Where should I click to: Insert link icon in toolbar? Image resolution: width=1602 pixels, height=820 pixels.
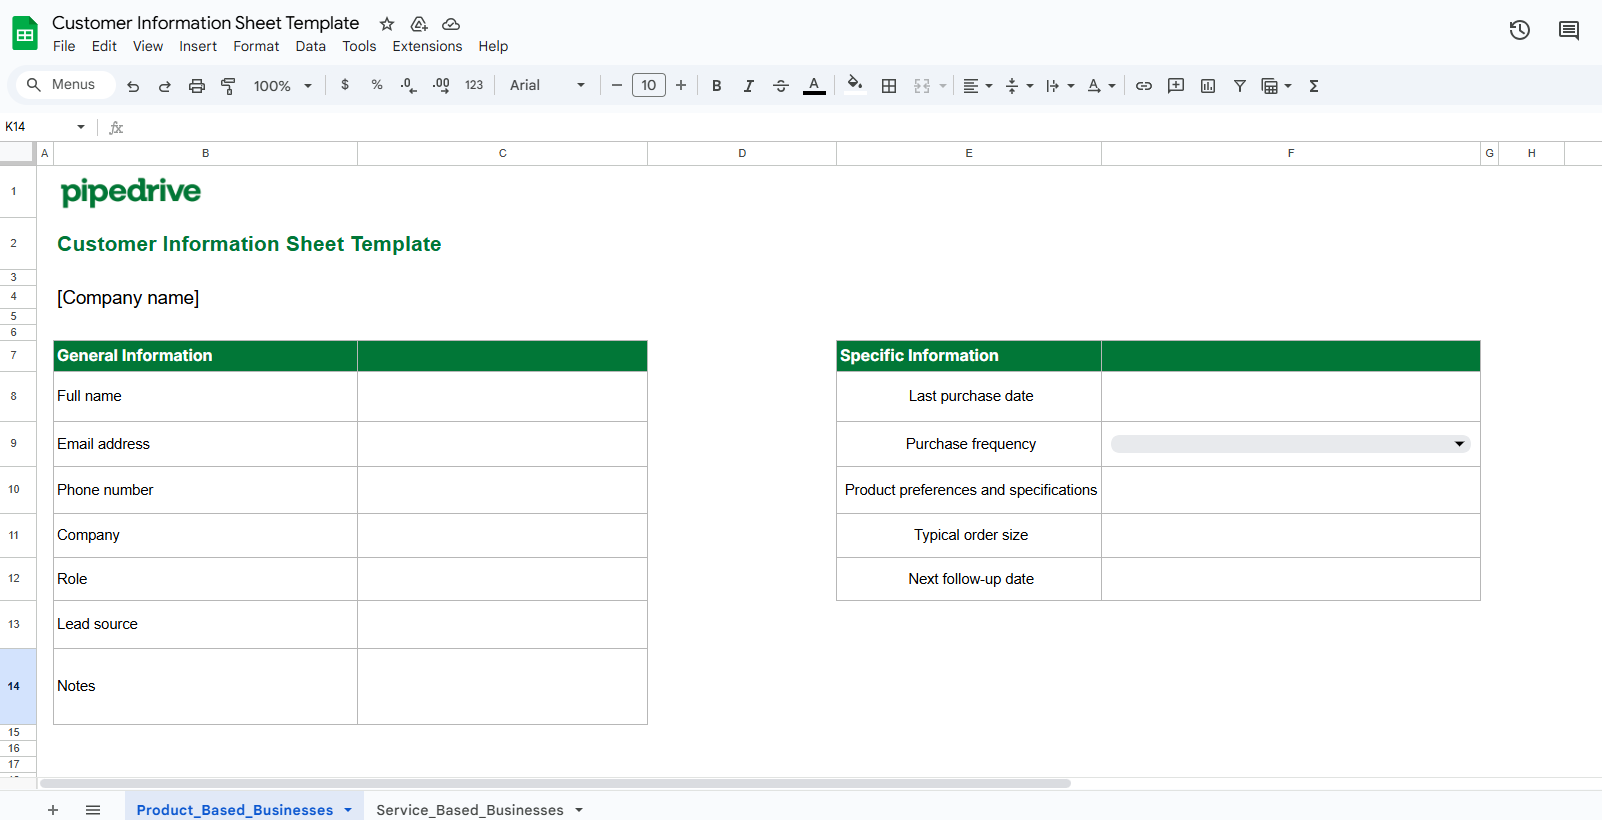[x=1144, y=86]
